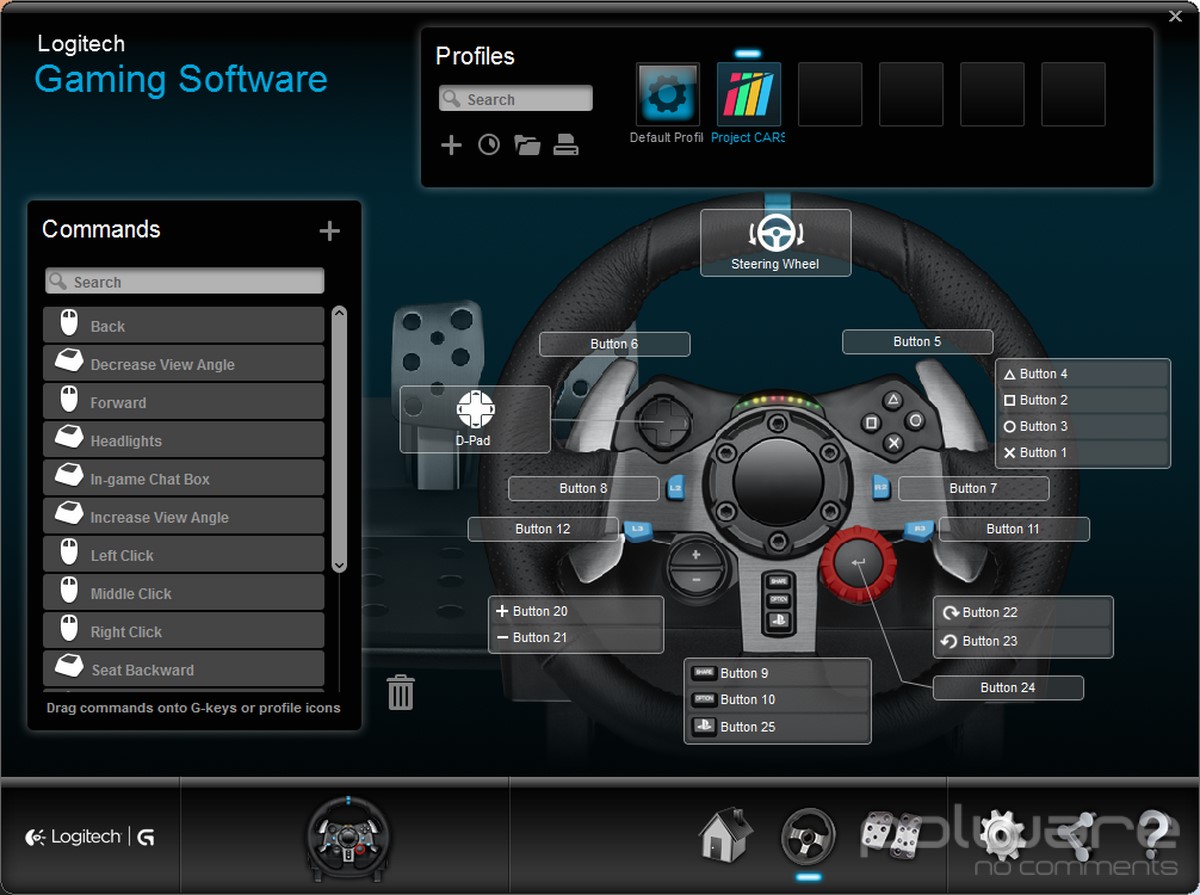This screenshot has width=1200, height=895.
Task: Select the PlayStation Button 25 entry
Action: pyautogui.click(x=777, y=727)
